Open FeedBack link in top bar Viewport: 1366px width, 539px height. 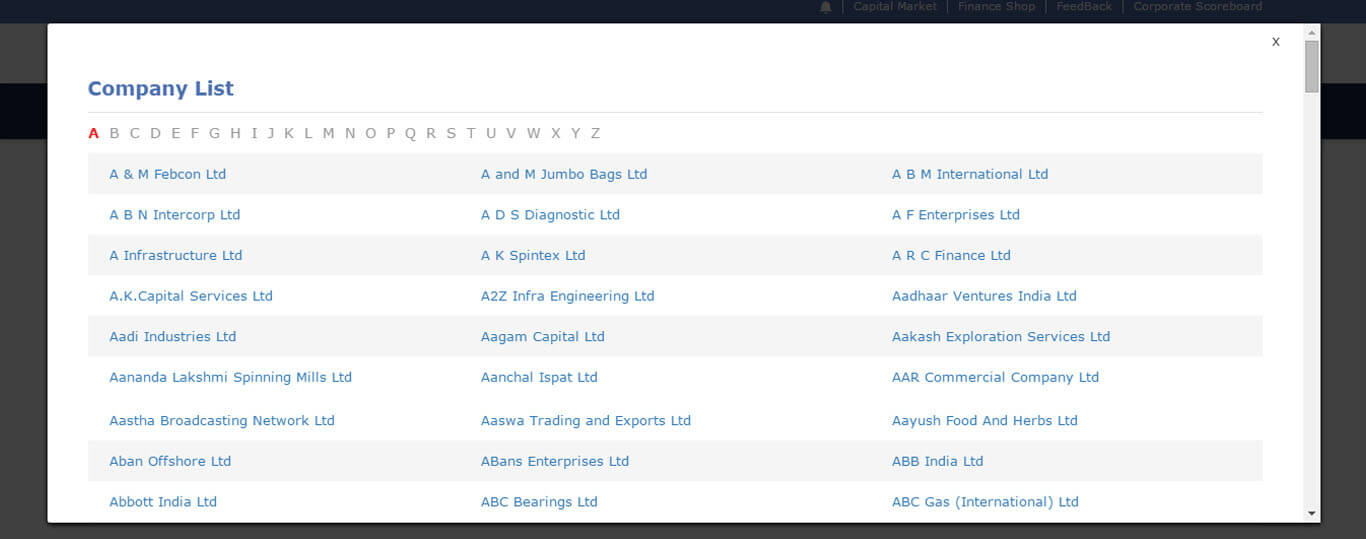point(1084,6)
